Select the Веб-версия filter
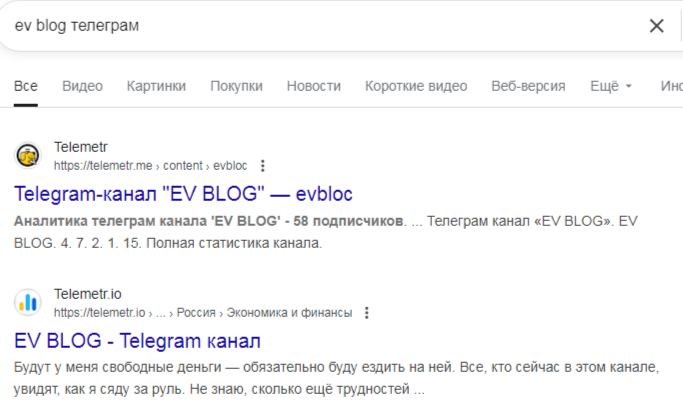 coord(528,86)
